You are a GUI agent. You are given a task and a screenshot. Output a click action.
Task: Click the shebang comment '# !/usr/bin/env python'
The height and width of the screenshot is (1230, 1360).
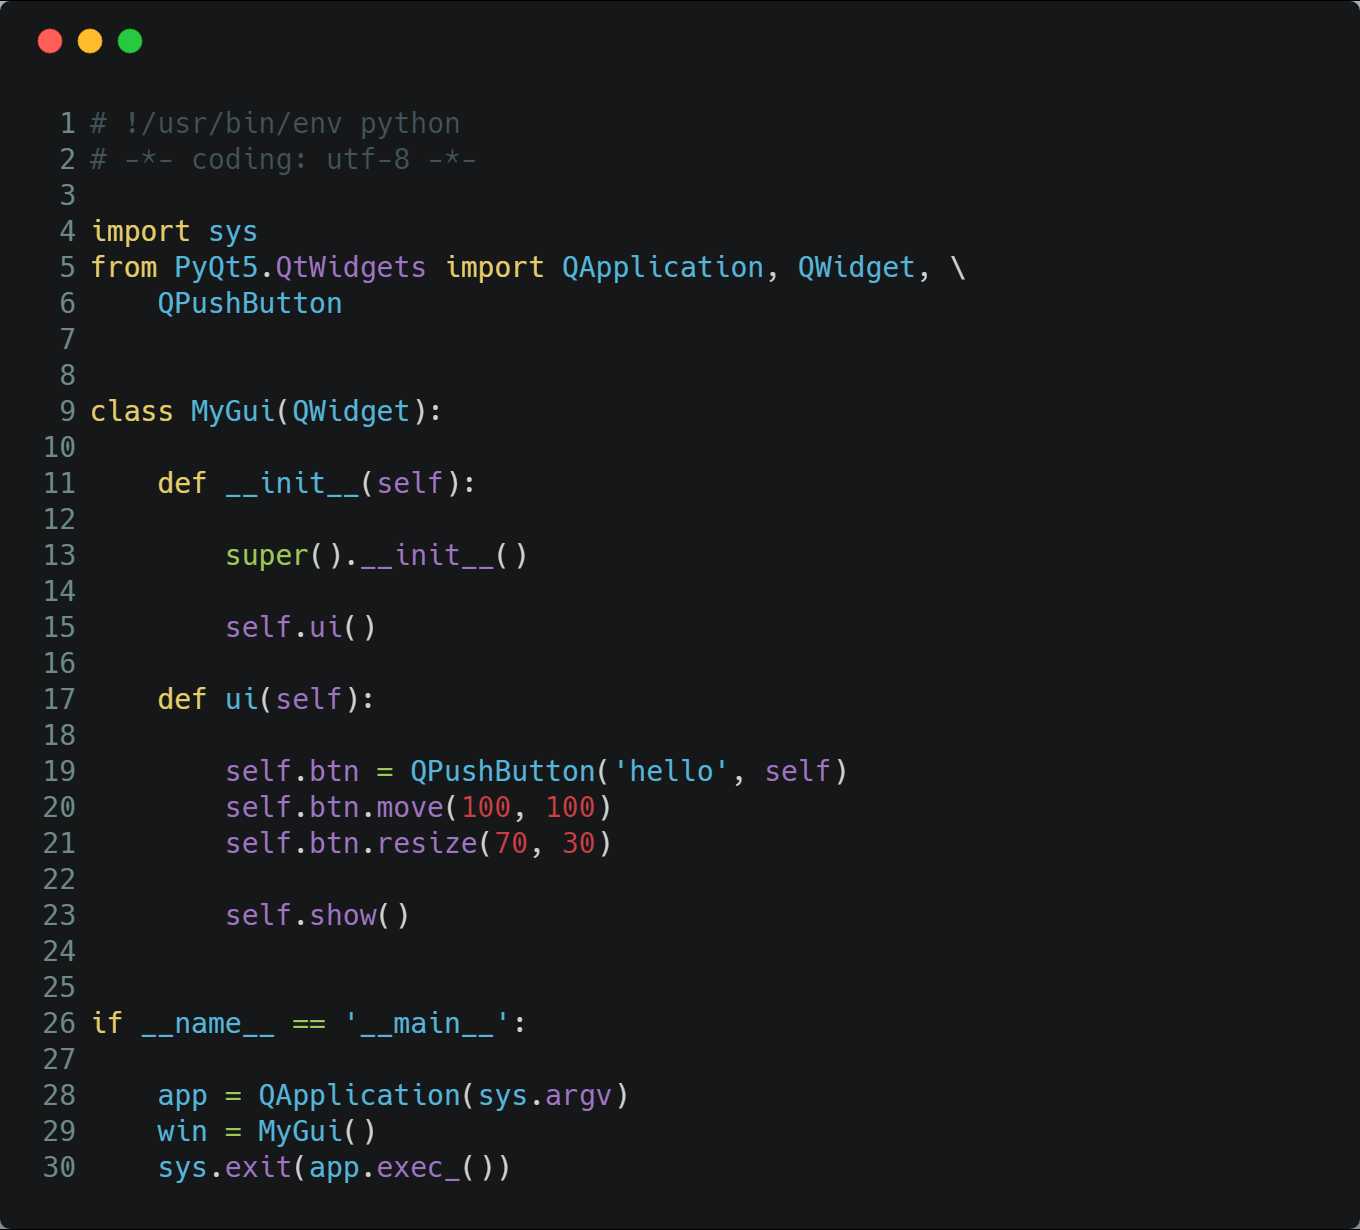pos(275,124)
